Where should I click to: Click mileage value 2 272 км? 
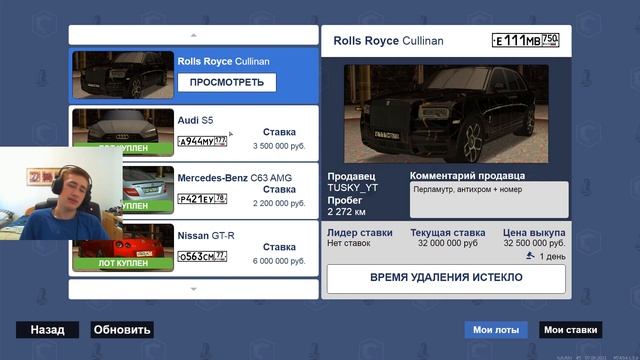click(x=346, y=212)
